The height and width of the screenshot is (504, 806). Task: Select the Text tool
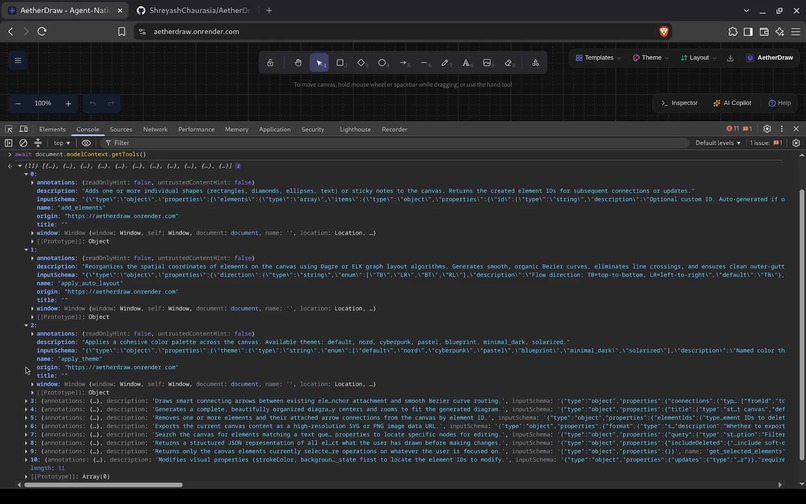tap(466, 63)
